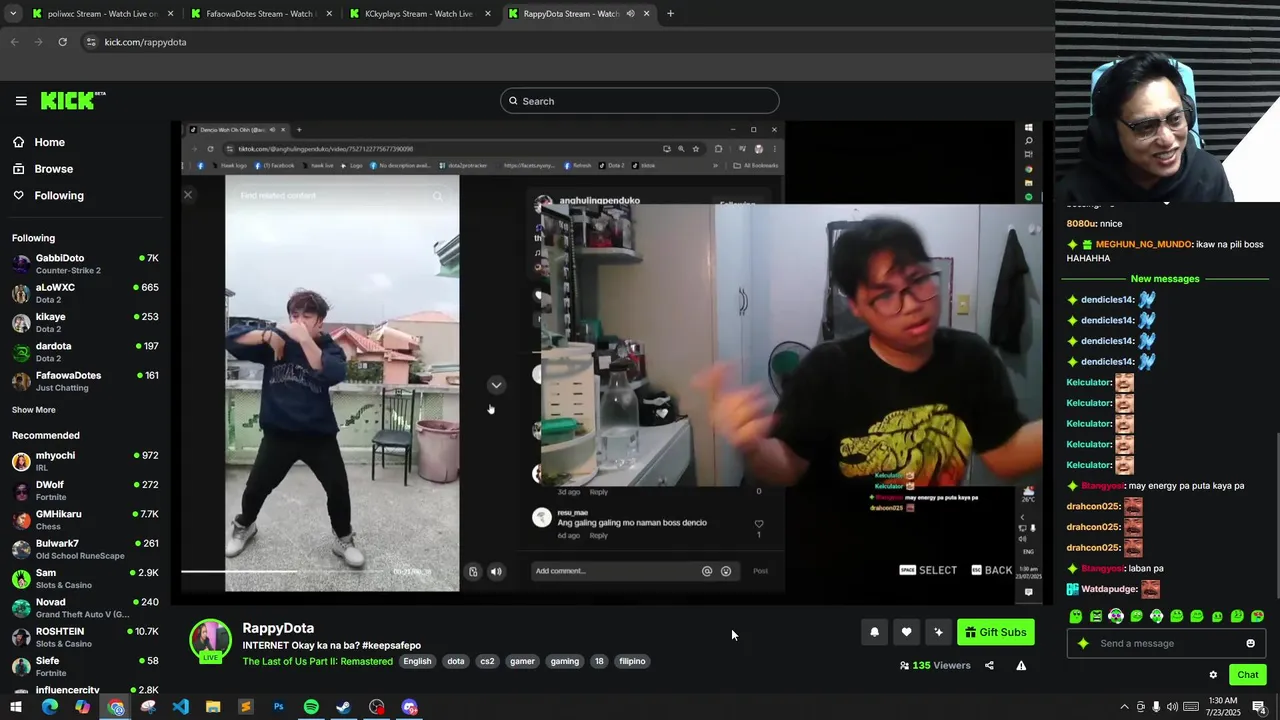Go to Home in the sidebar

(x=49, y=142)
